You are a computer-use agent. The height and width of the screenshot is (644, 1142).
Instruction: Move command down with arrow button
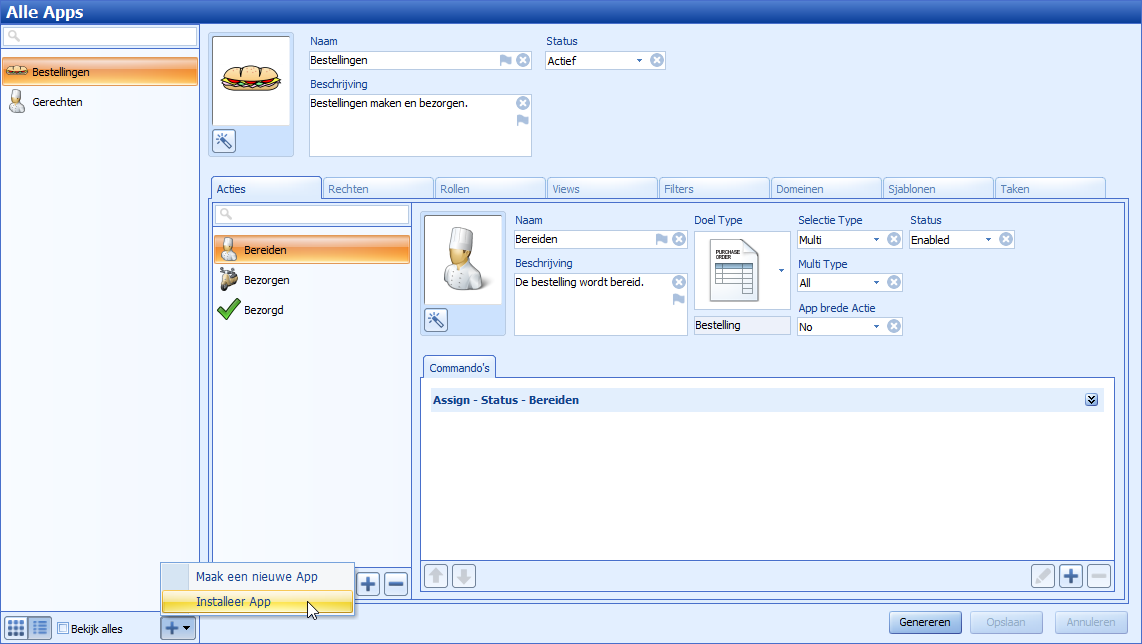click(464, 576)
